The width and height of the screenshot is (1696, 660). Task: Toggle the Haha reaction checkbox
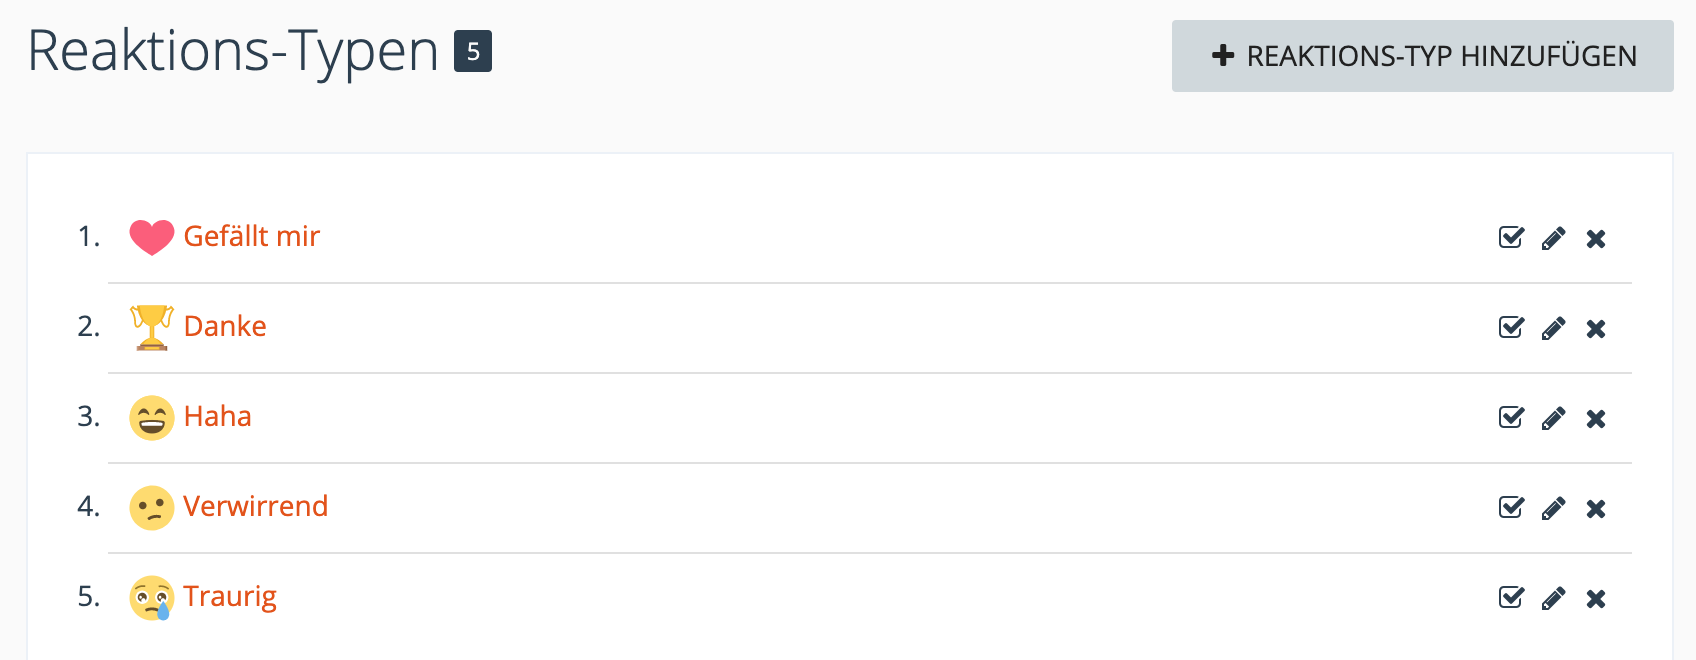tap(1511, 417)
